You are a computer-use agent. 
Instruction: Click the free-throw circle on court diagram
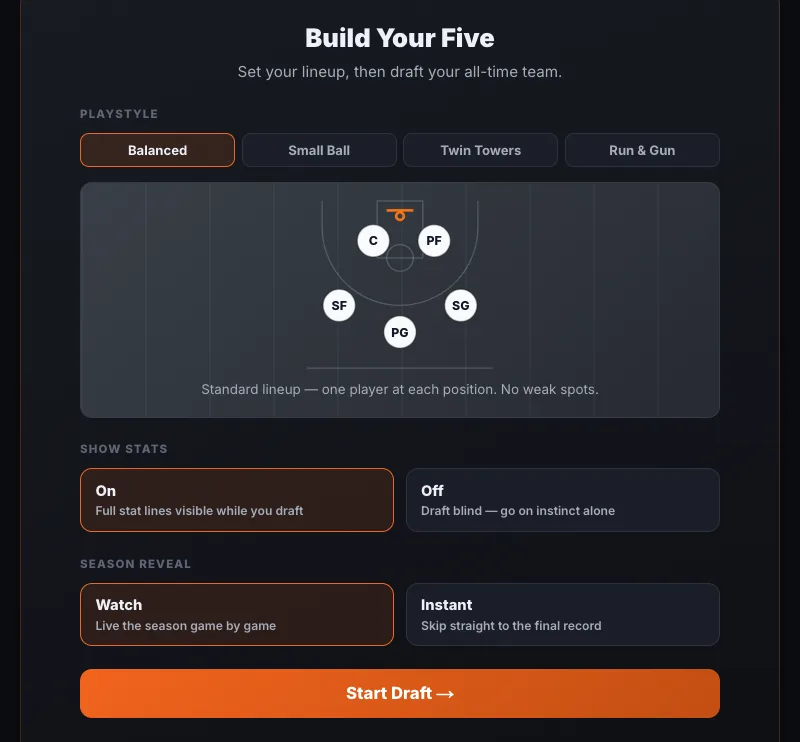[x=399, y=258]
